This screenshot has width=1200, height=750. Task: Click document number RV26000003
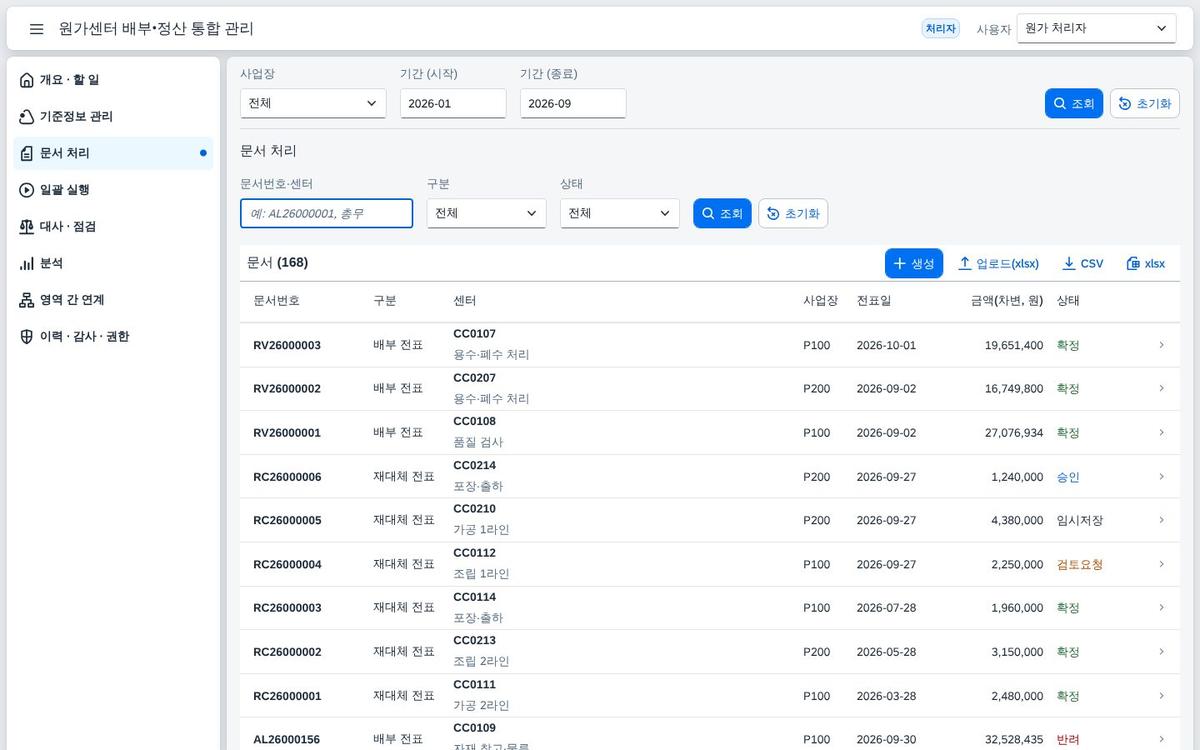click(x=287, y=345)
